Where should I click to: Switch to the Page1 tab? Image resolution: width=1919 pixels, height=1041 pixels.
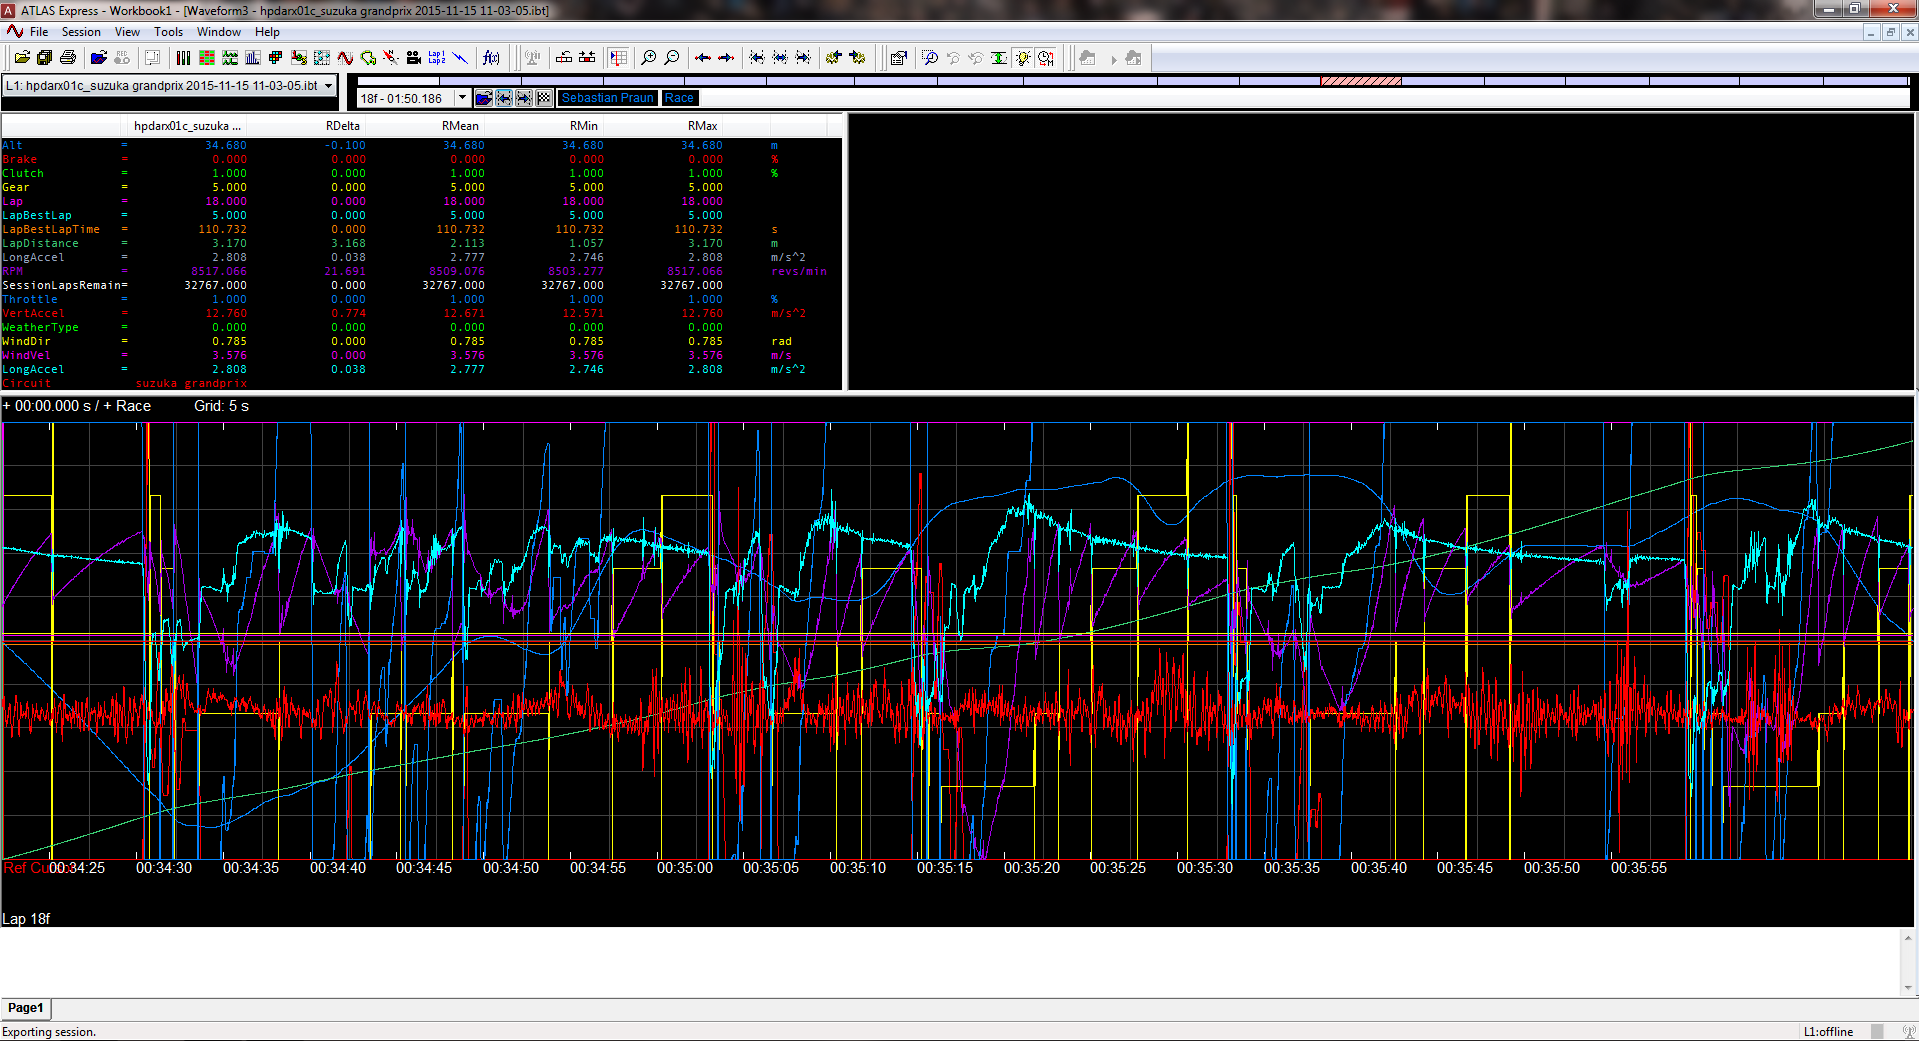26,1008
